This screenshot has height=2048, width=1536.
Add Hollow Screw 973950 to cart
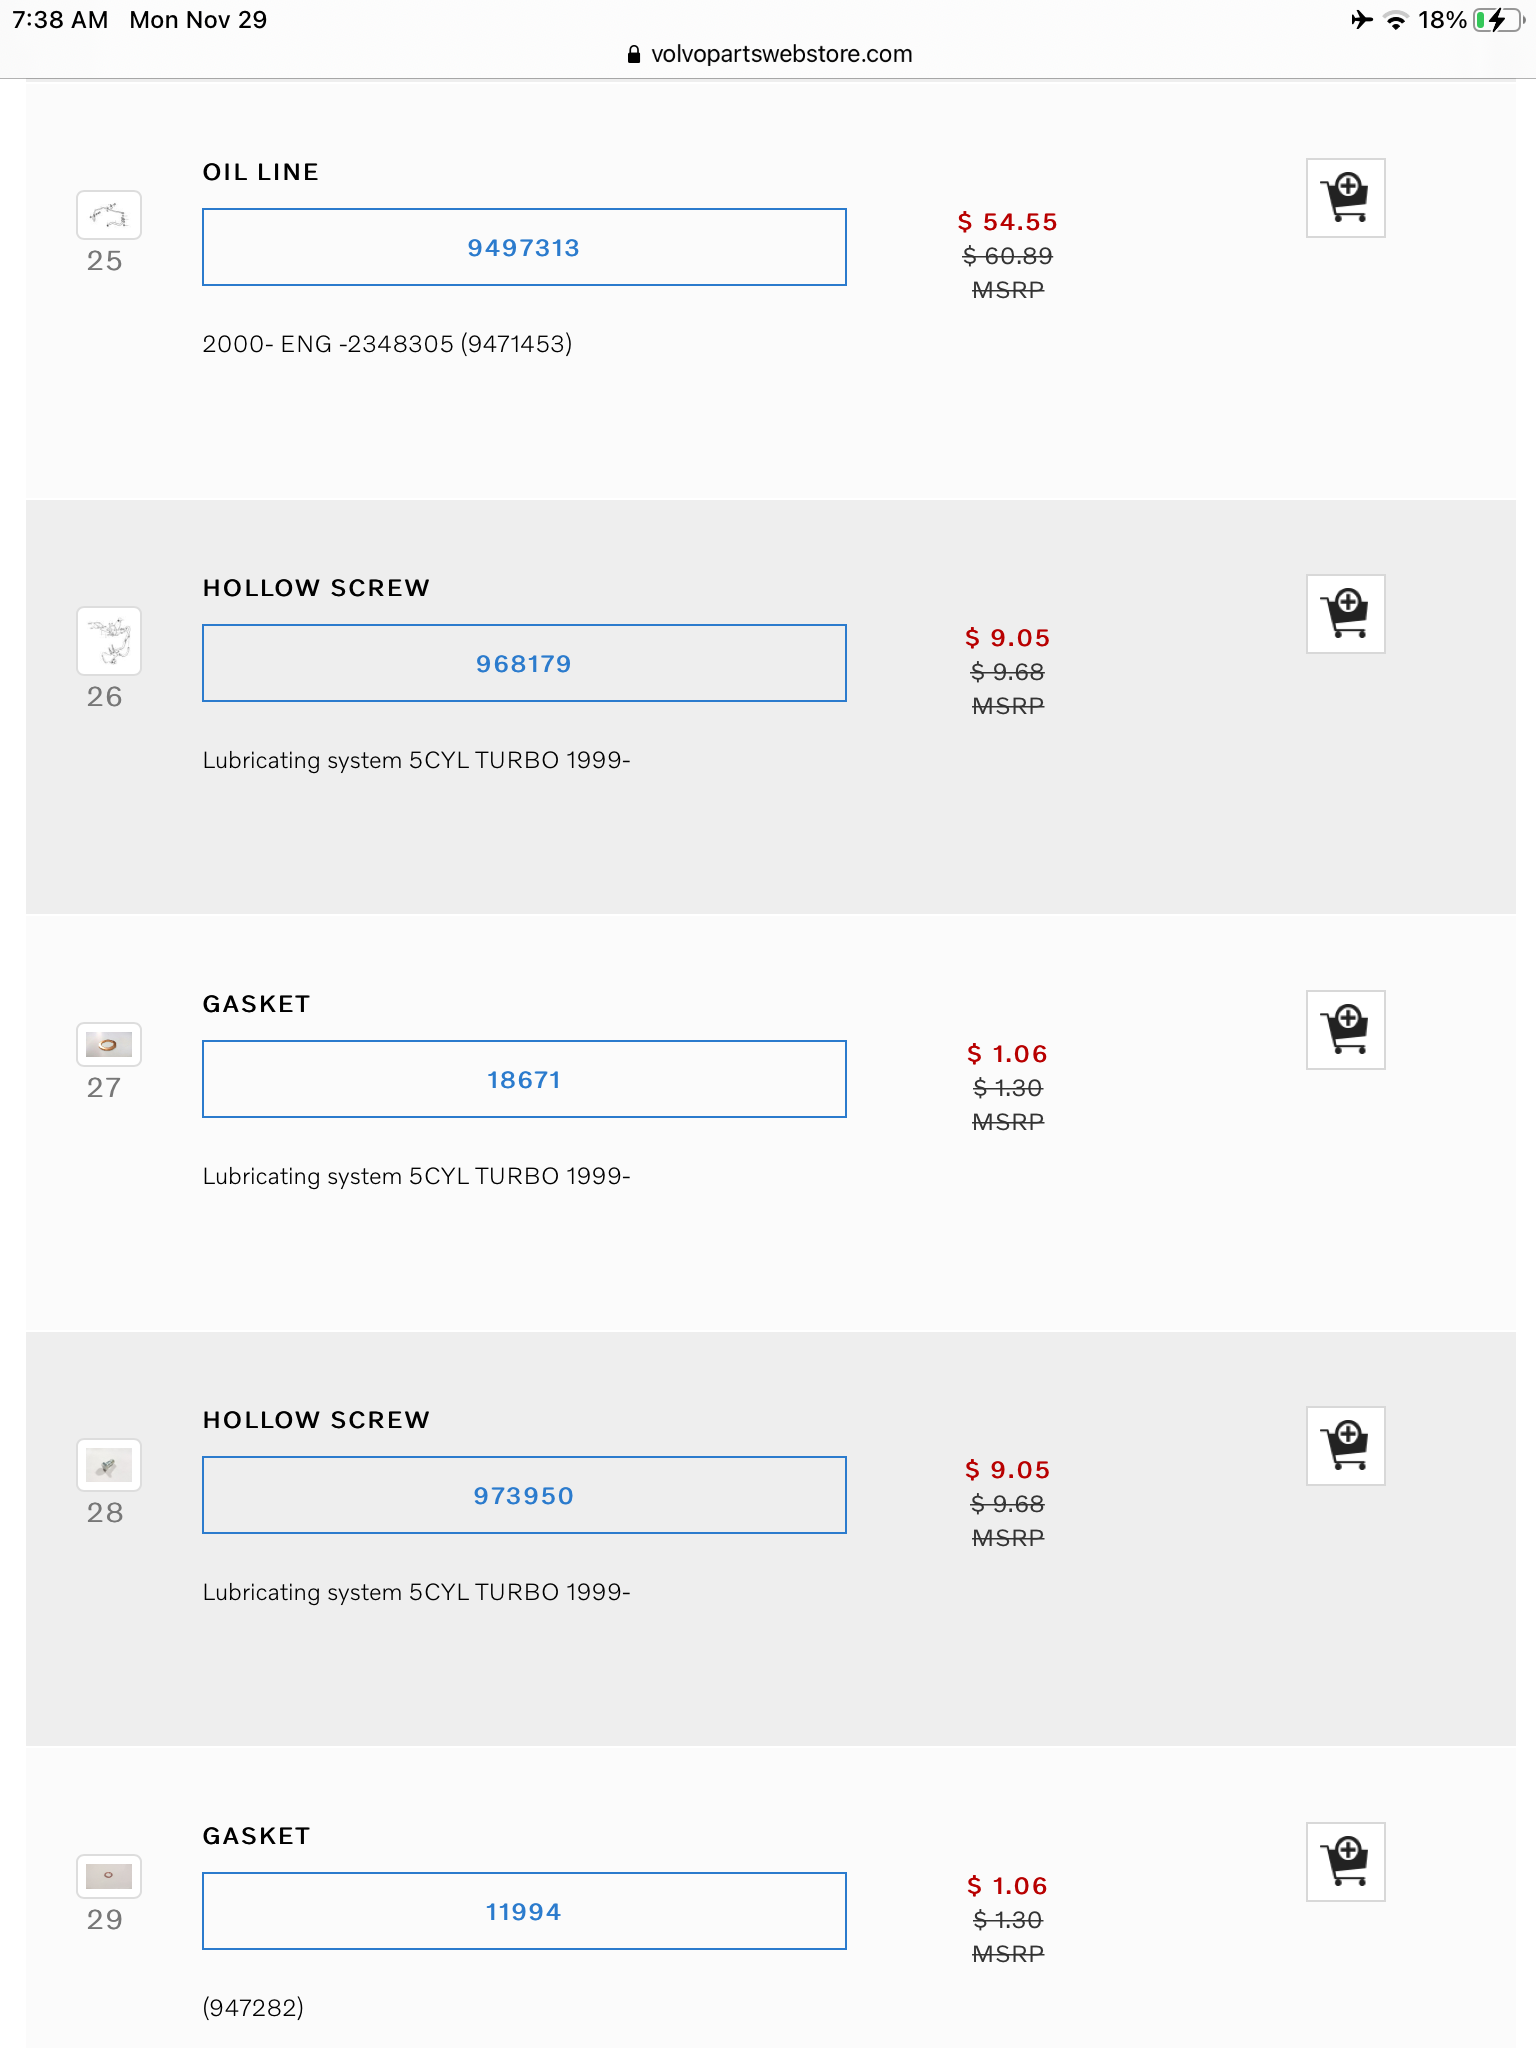point(1345,1446)
